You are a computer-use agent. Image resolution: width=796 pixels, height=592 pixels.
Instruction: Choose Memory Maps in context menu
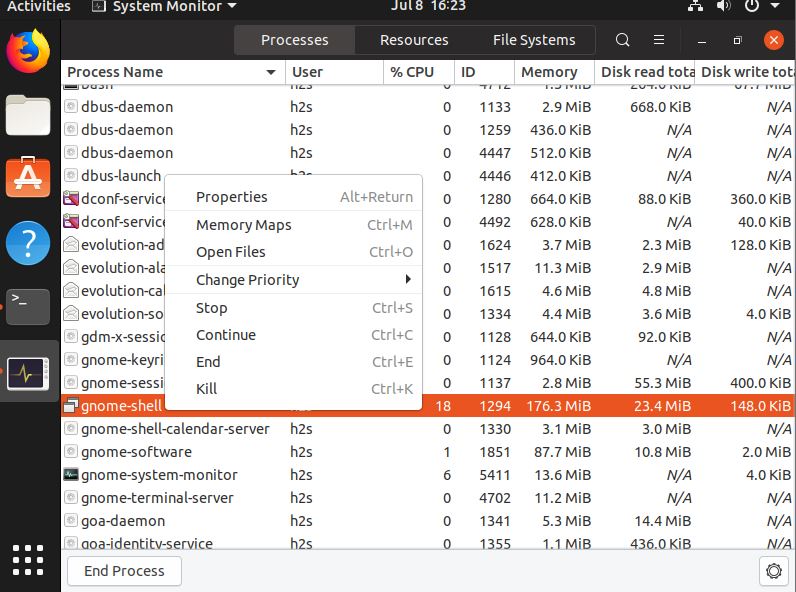[x=294, y=224]
